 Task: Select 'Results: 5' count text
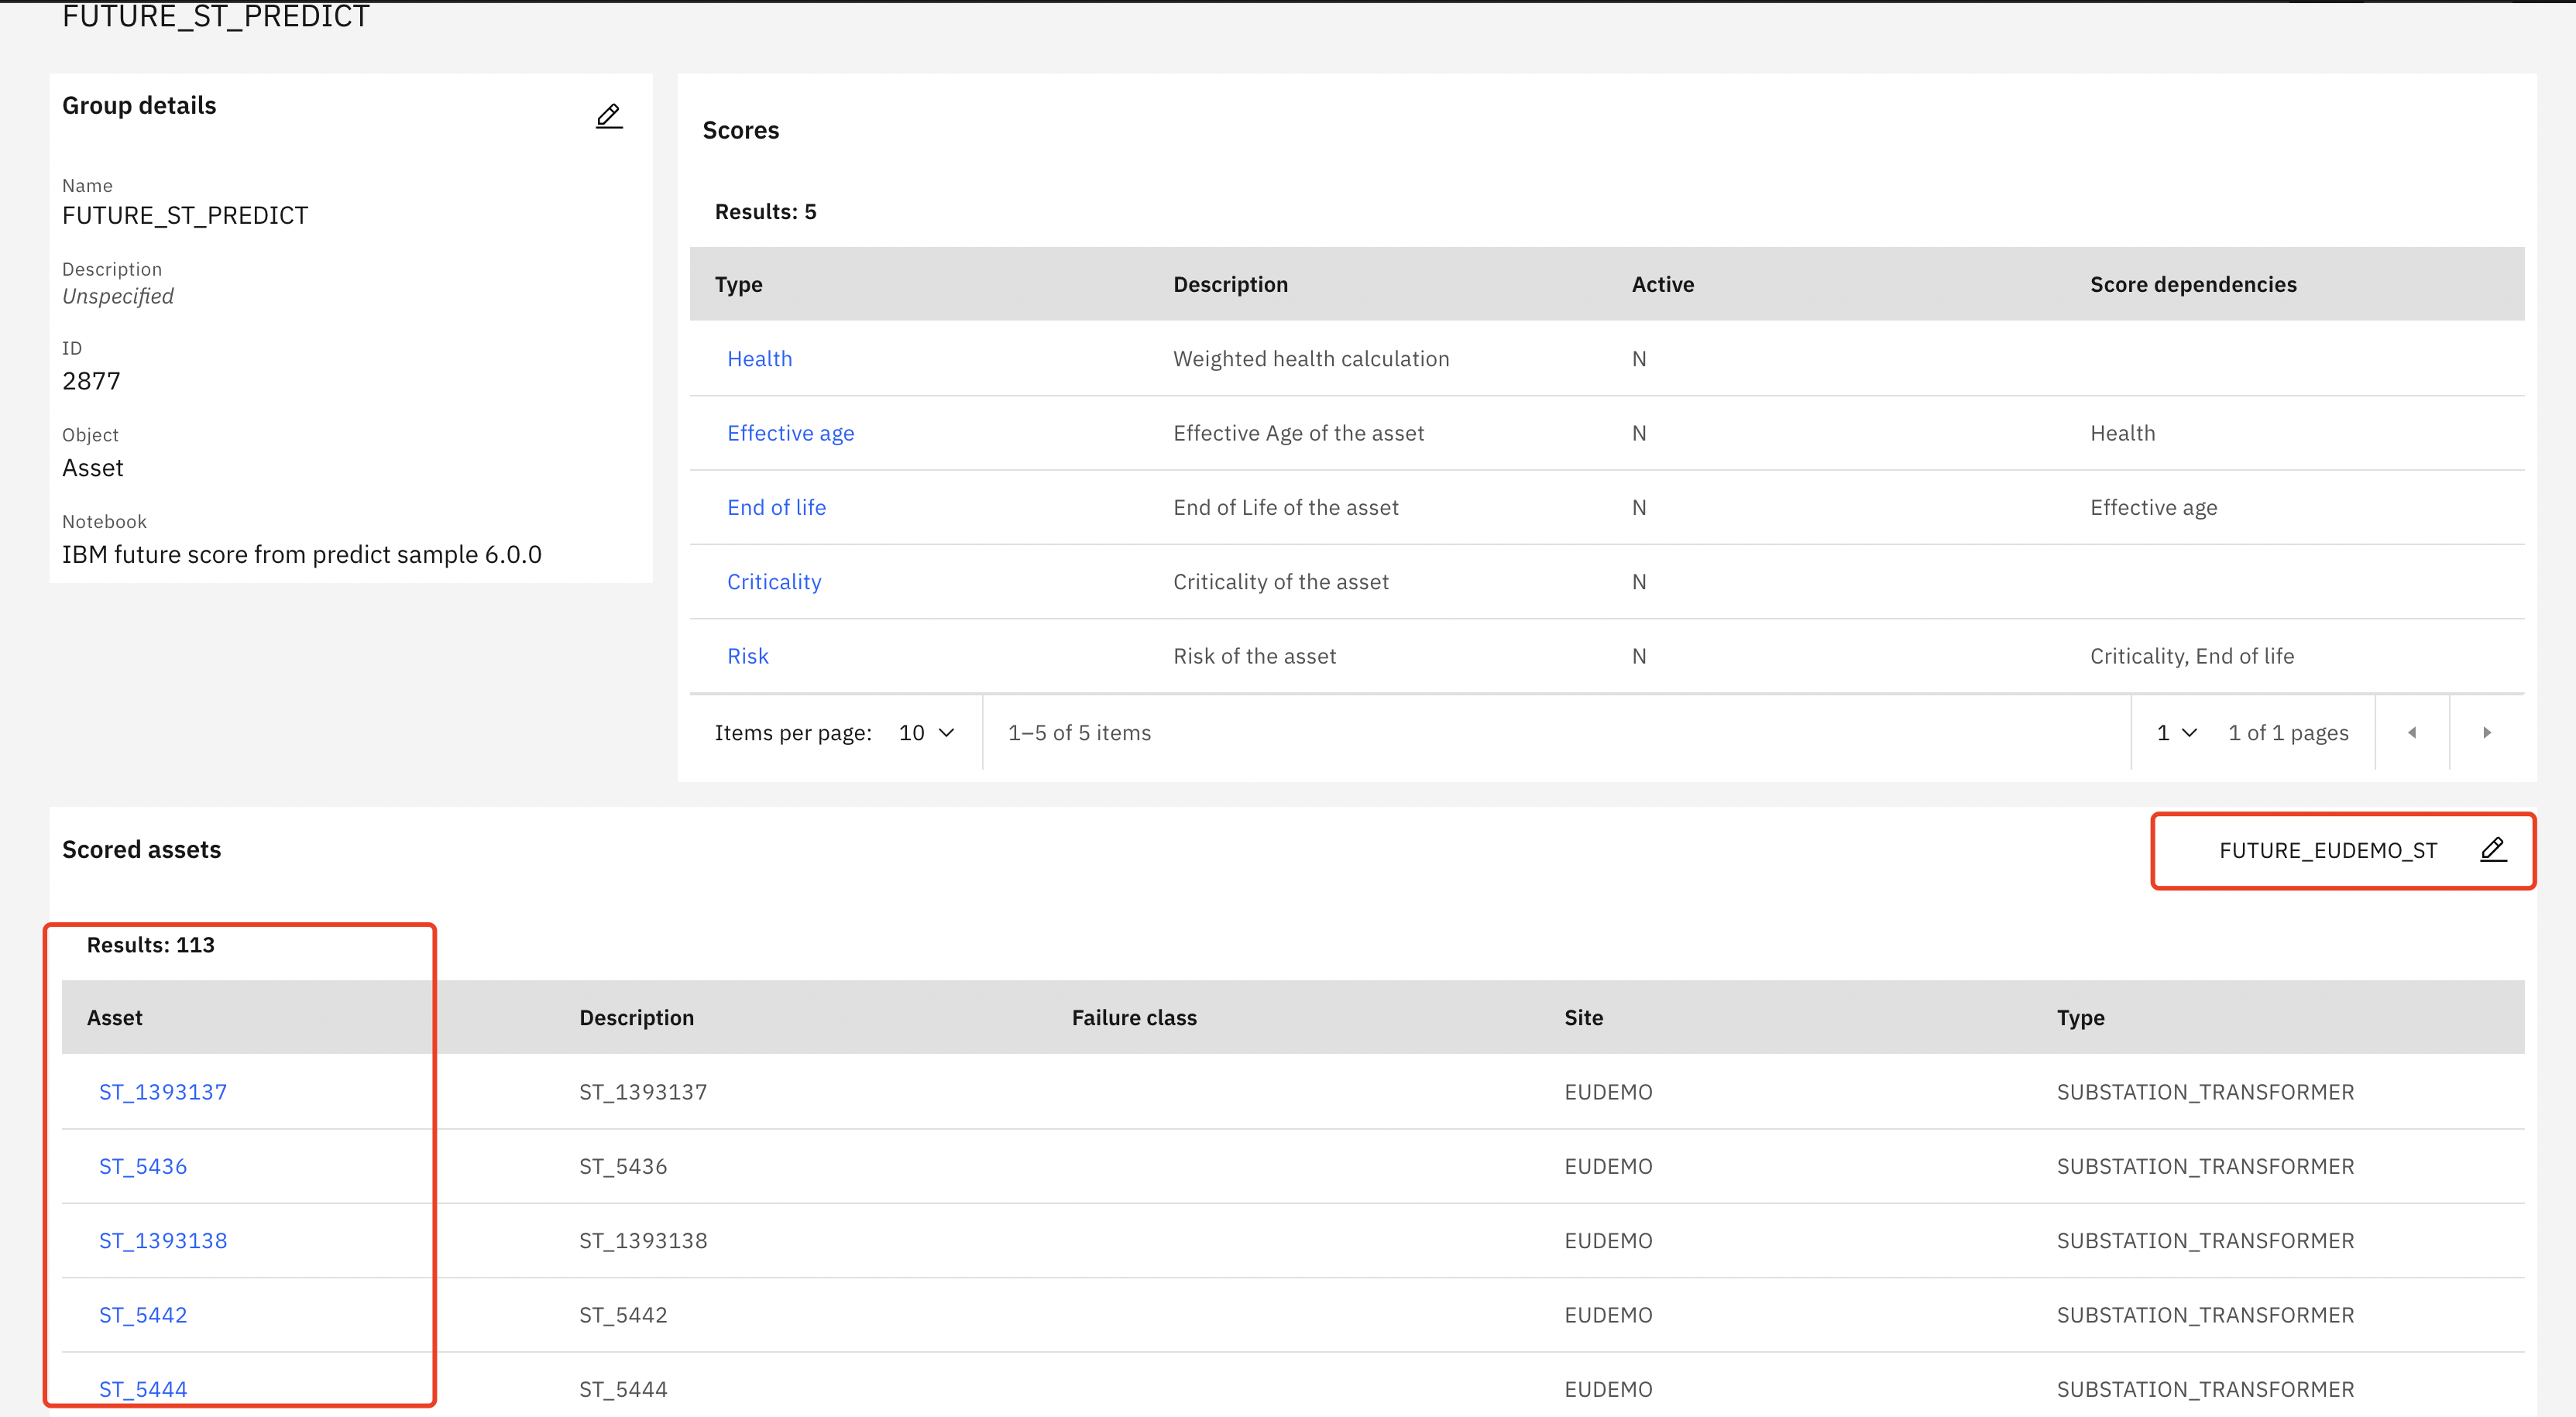coord(765,212)
